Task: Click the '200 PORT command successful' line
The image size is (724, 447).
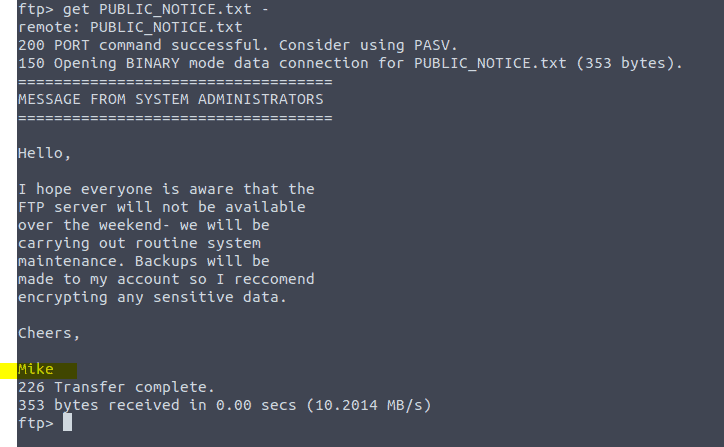Action: pyautogui.click(x=238, y=45)
